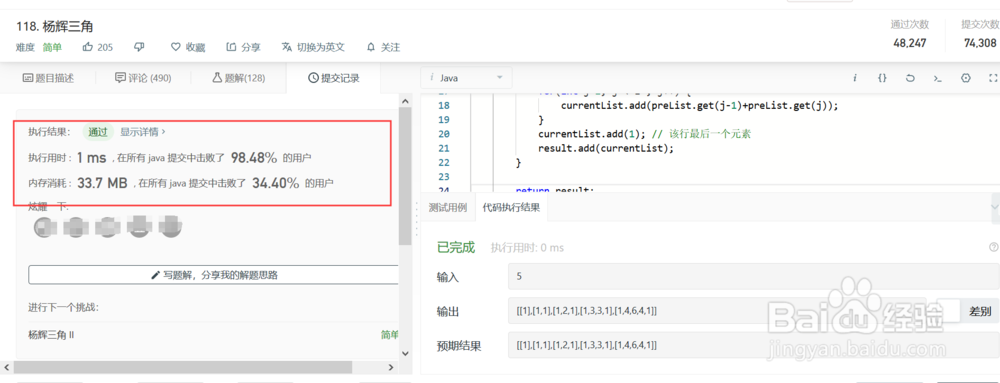Click the 98.48% runtime percentage

pyautogui.click(x=254, y=157)
